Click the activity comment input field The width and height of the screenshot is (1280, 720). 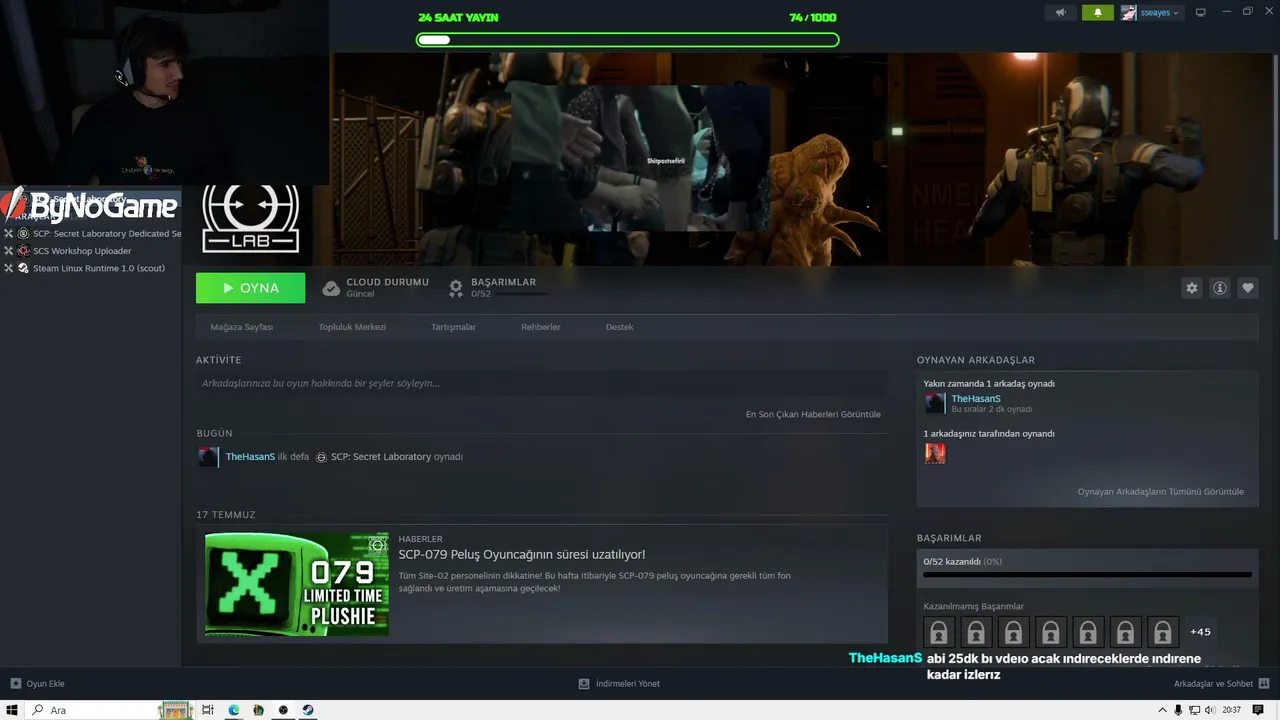[x=542, y=383]
